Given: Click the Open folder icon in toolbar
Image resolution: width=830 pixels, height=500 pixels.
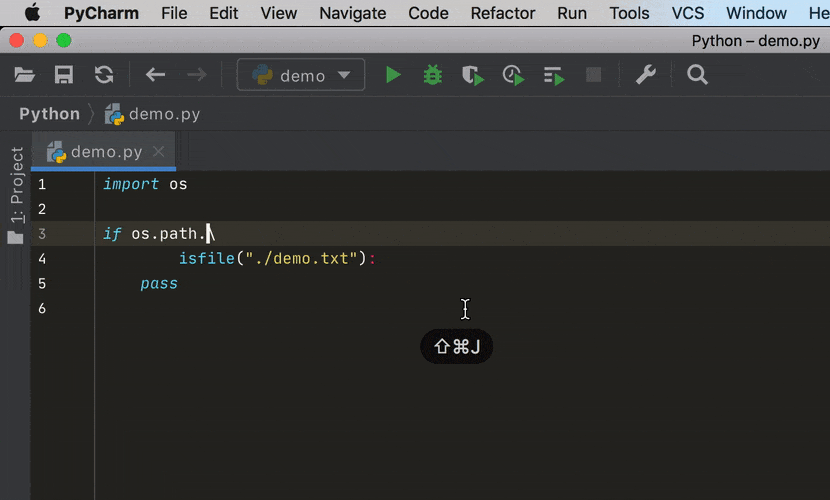Looking at the screenshot, I should [25, 75].
